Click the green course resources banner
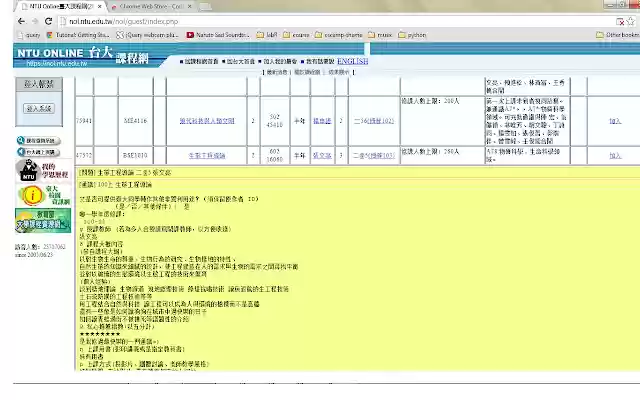The width and height of the screenshot is (640, 400). [39, 222]
